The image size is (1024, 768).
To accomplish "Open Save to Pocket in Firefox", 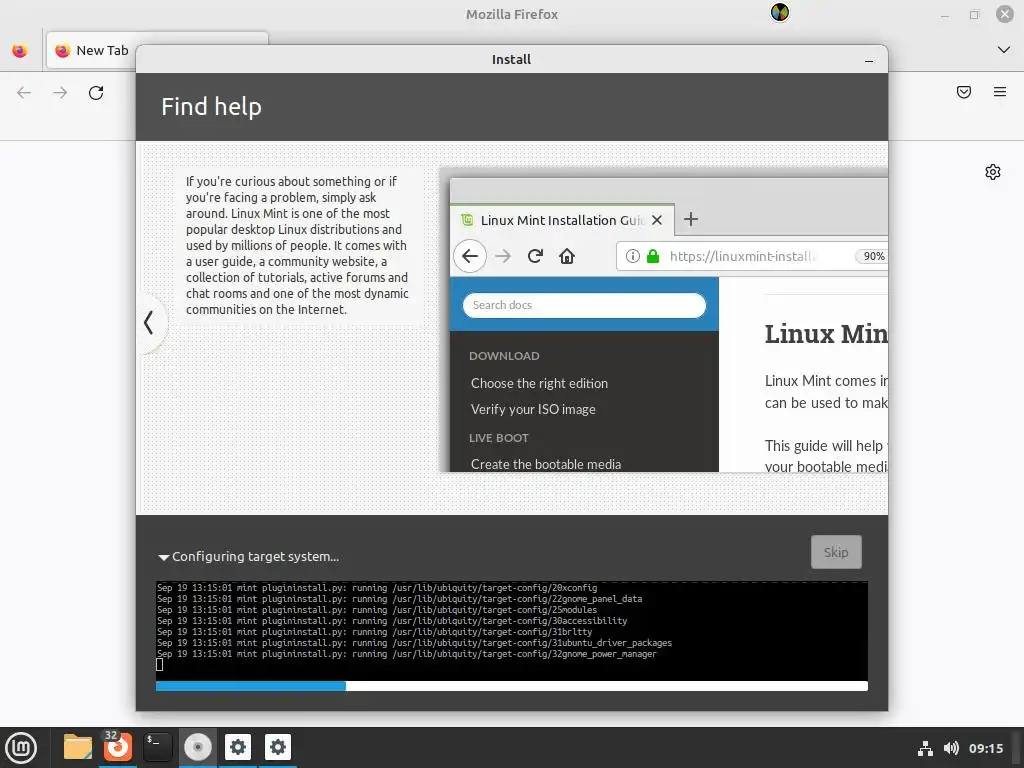I will pyautogui.click(x=963, y=92).
